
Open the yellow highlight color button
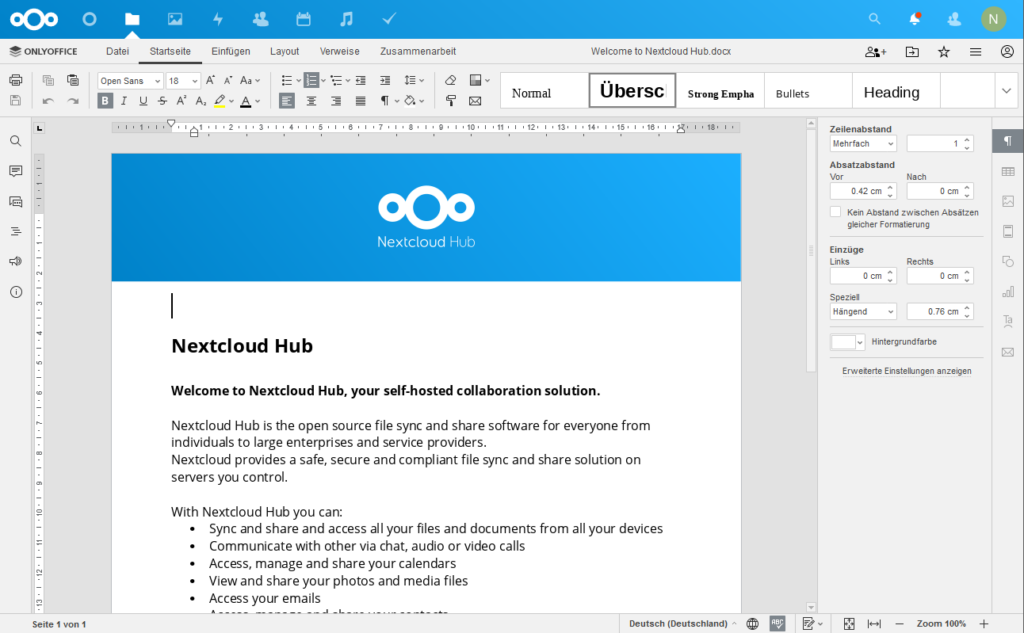[220, 101]
